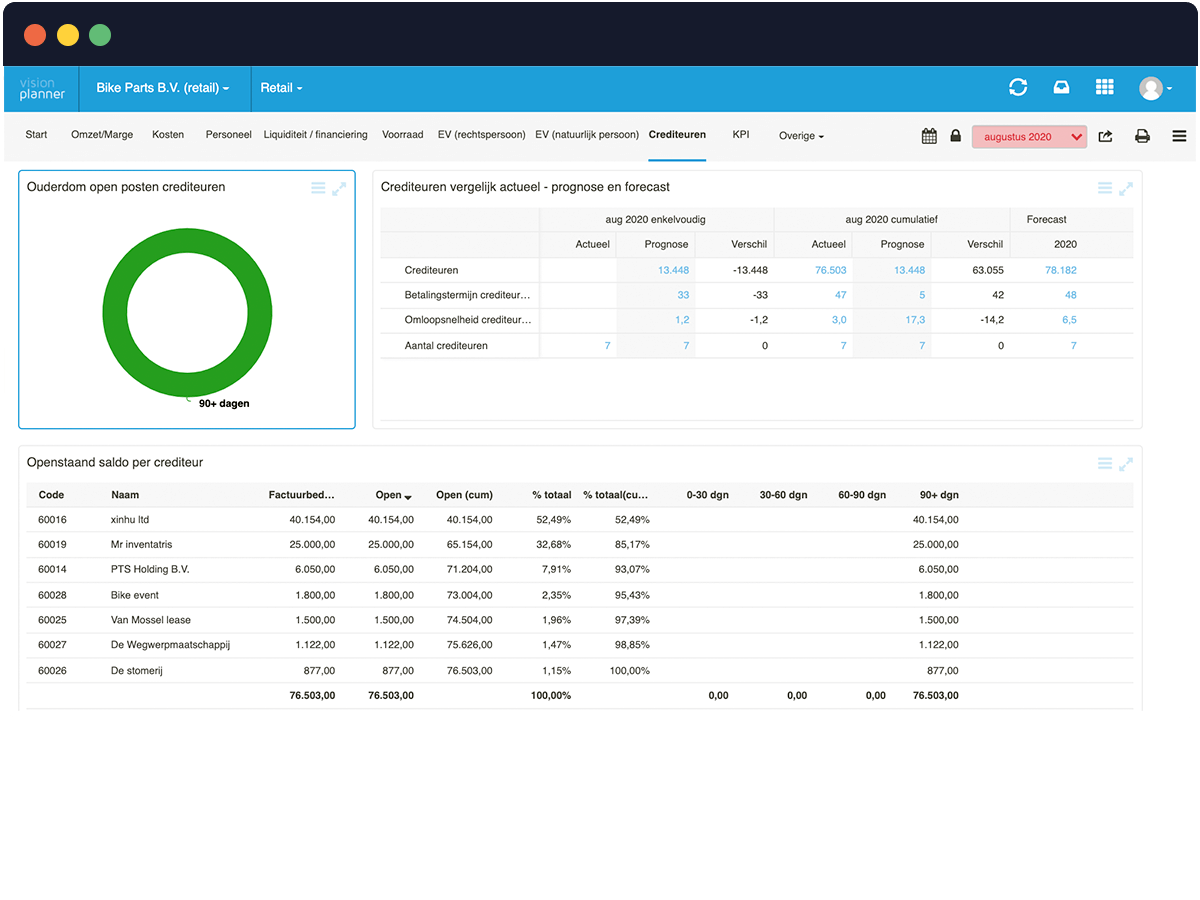Screen dimensions: 1200x900
Task: Sort by the 0-30 dgn column header
Action: tap(707, 495)
